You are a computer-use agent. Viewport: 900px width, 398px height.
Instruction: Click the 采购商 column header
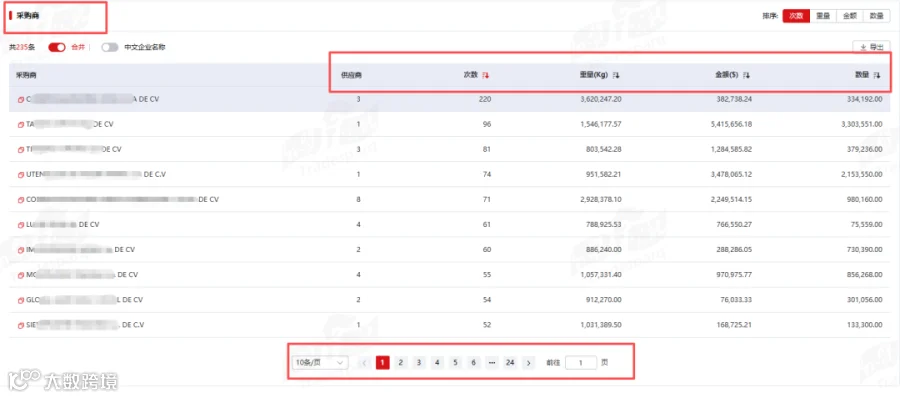click(x=25, y=75)
